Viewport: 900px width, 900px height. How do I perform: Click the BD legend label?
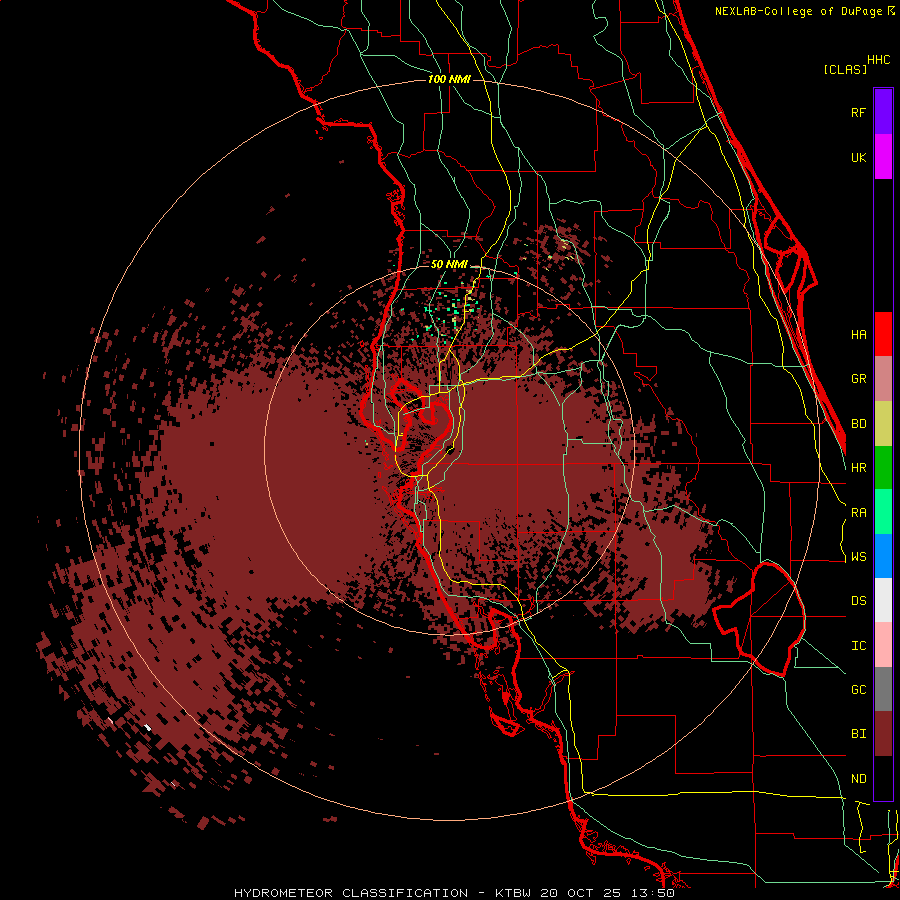click(x=858, y=424)
